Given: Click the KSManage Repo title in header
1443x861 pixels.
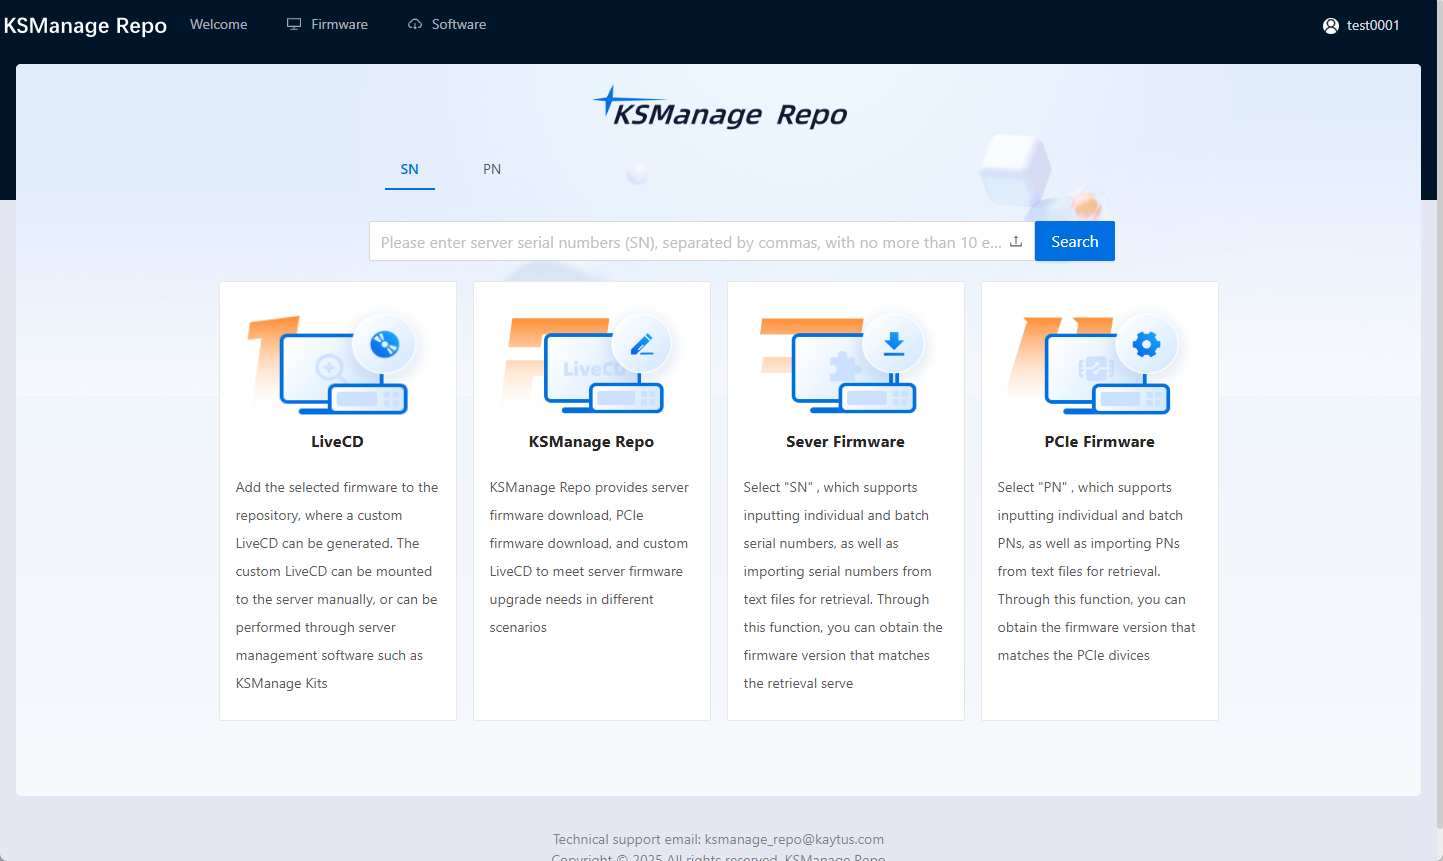Looking at the screenshot, I should click(x=85, y=25).
